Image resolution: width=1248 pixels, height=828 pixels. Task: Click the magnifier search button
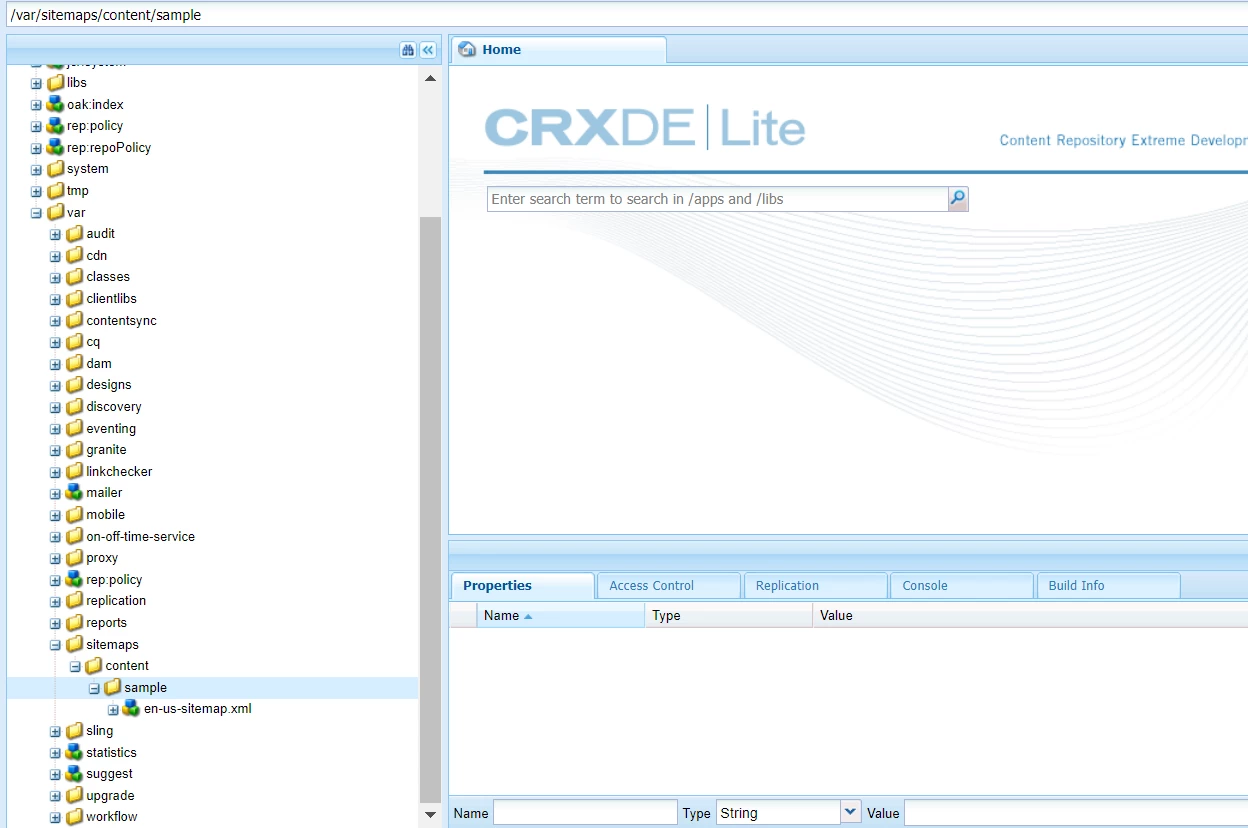pyautogui.click(x=958, y=199)
